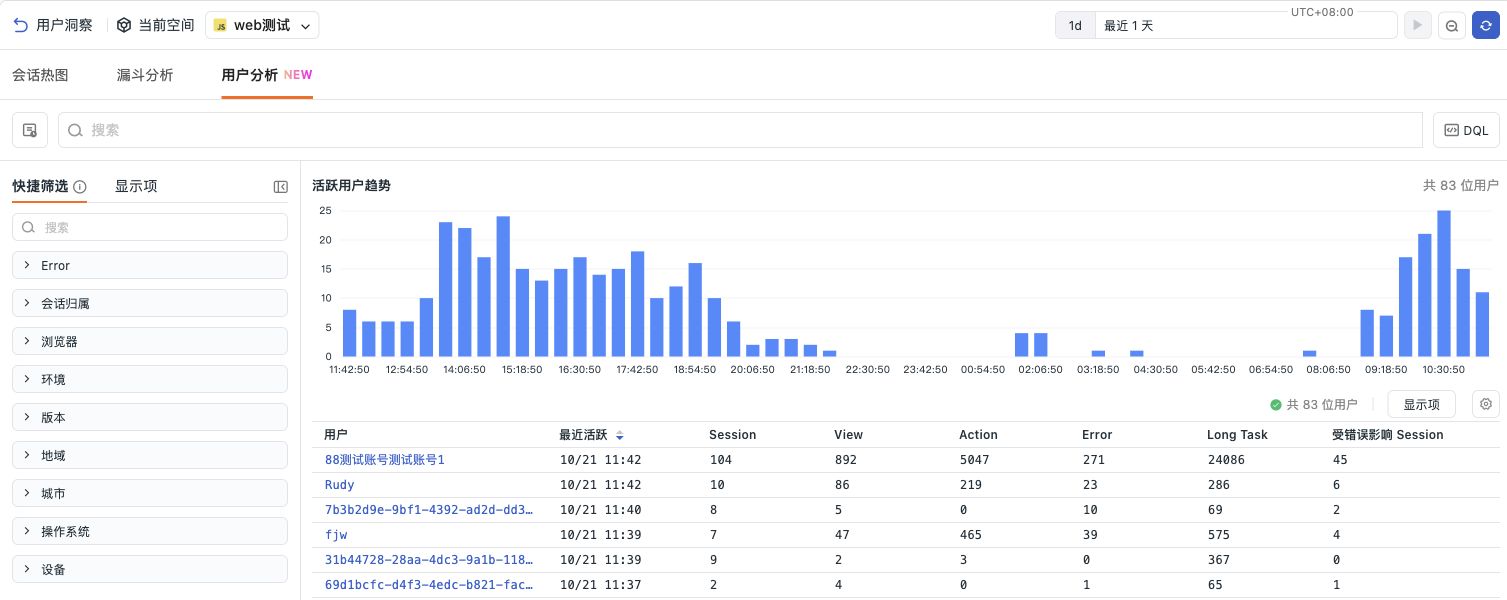1507x600 pixels.
Task: Open user 69d1bcfc-d4f3-4edc-b821-fac…
Action: click(429, 585)
